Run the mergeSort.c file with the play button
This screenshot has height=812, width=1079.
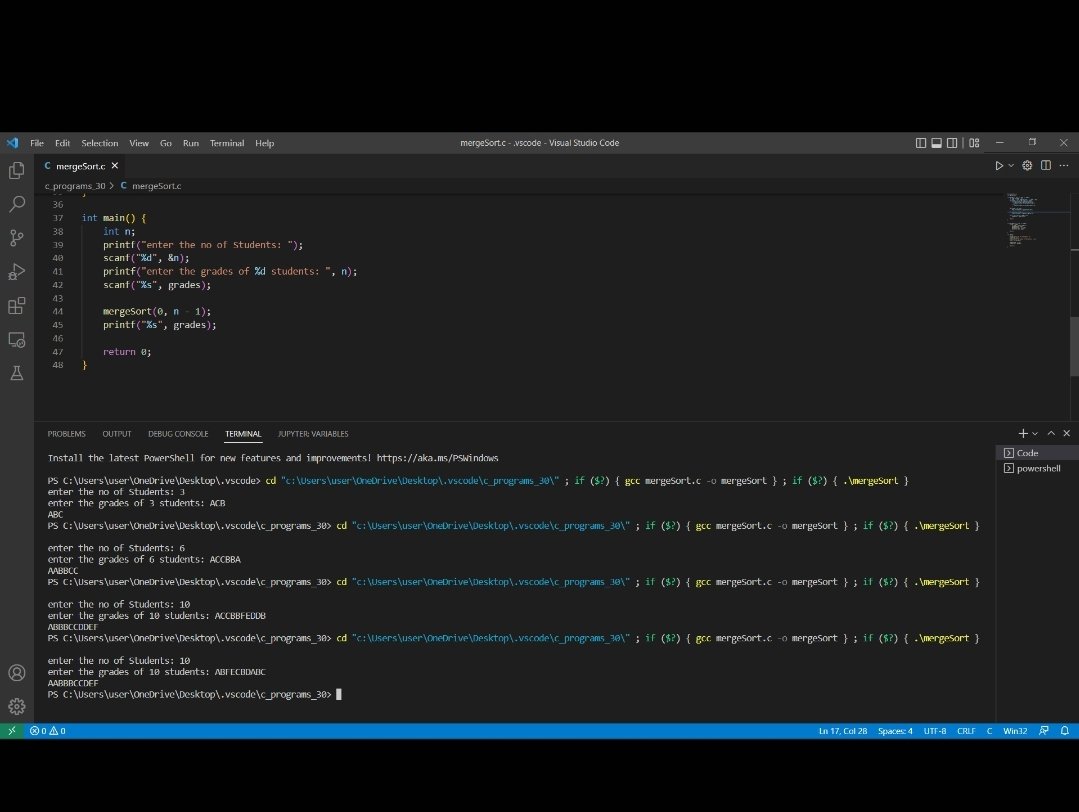tap(998, 165)
